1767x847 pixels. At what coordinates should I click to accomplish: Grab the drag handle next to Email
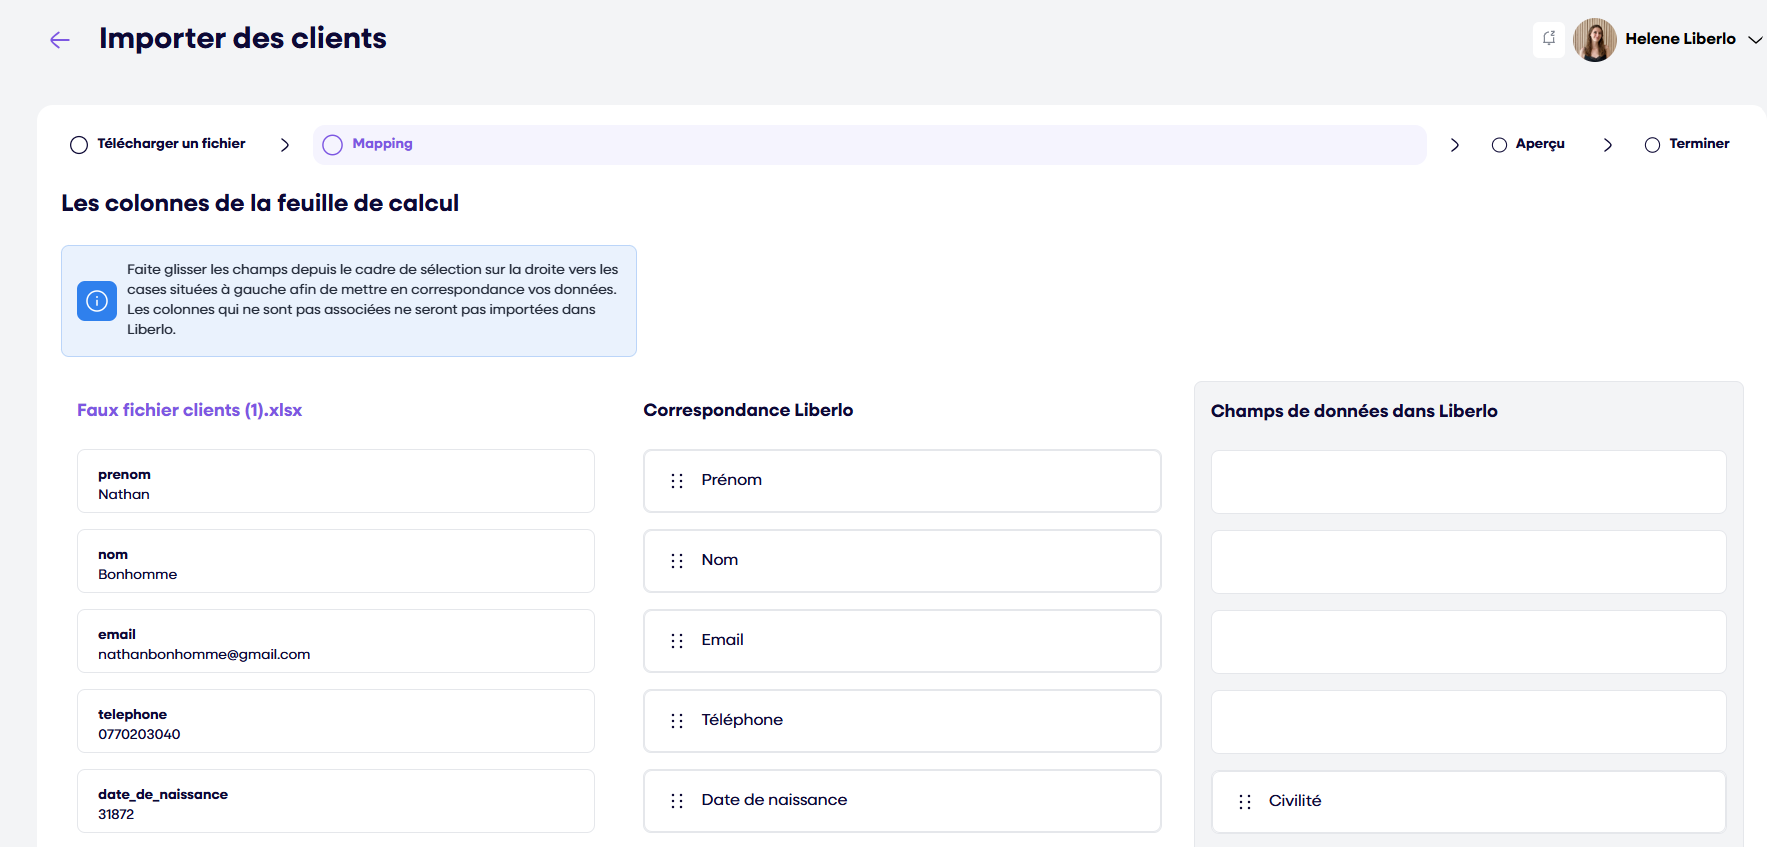[x=677, y=641]
